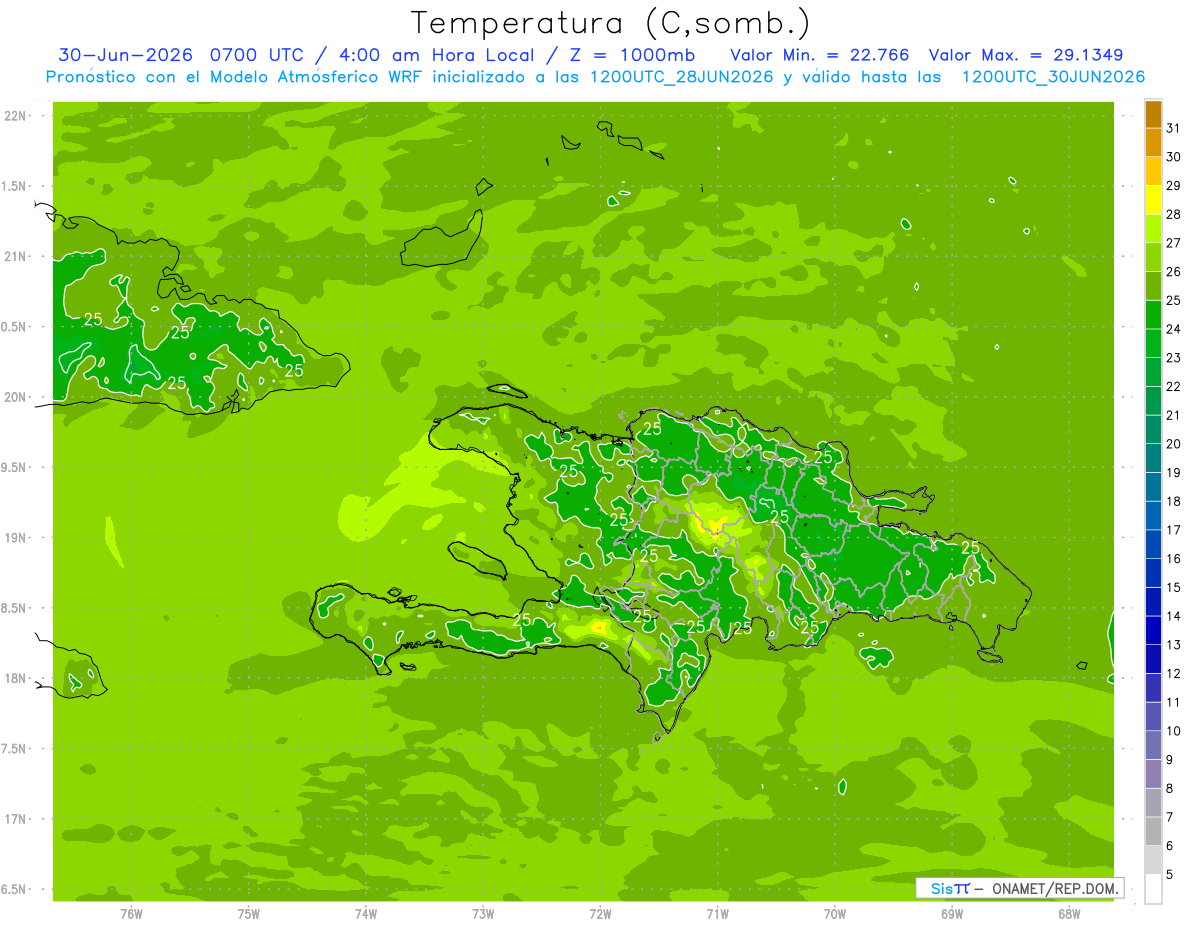Click the '71W' longitude axis label
The image size is (1200, 927).
[717, 914]
